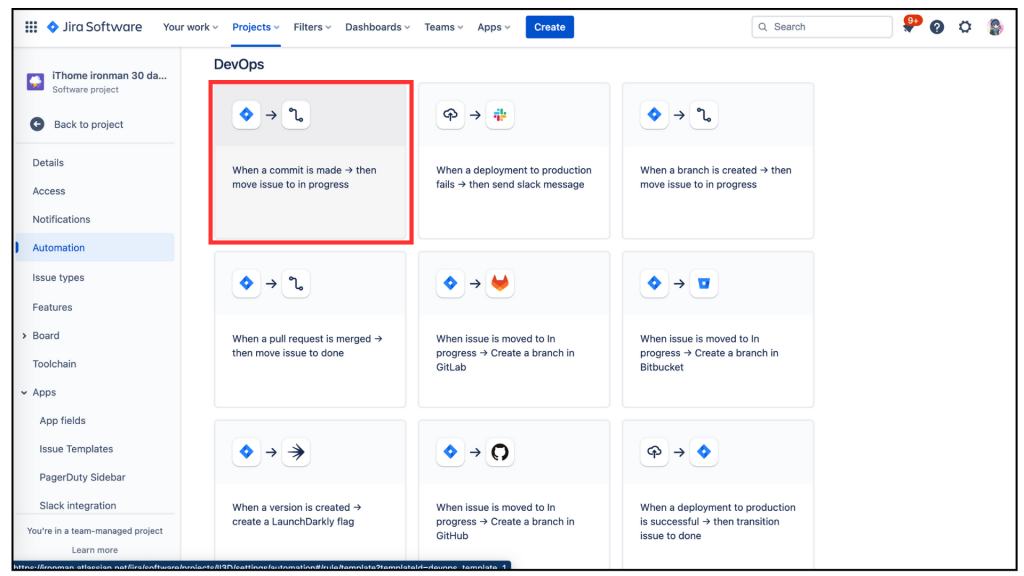1024x576 pixels.
Task: Click the GitLab fox icon
Action: tap(500, 283)
